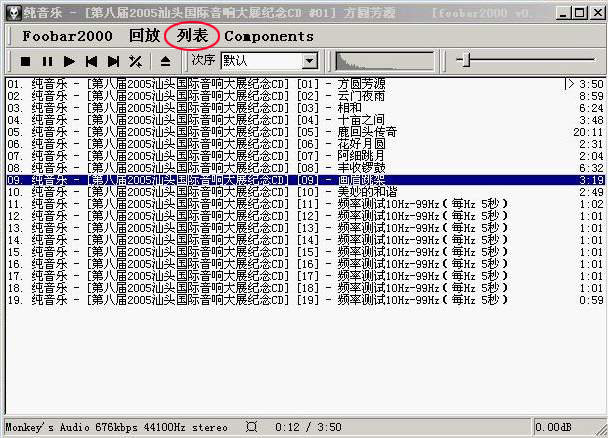Maximize the foobar2000 window
This screenshot has width=608, height=438.
[x=580, y=13]
